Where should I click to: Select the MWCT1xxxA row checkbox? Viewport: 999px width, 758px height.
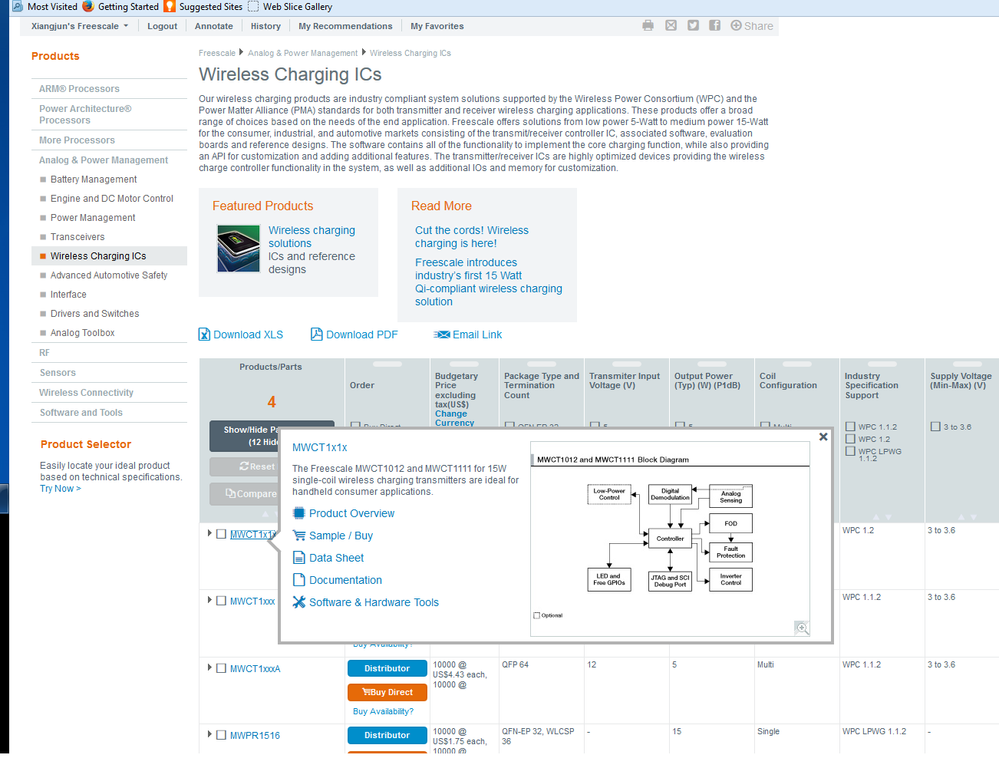[x=221, y=668]
